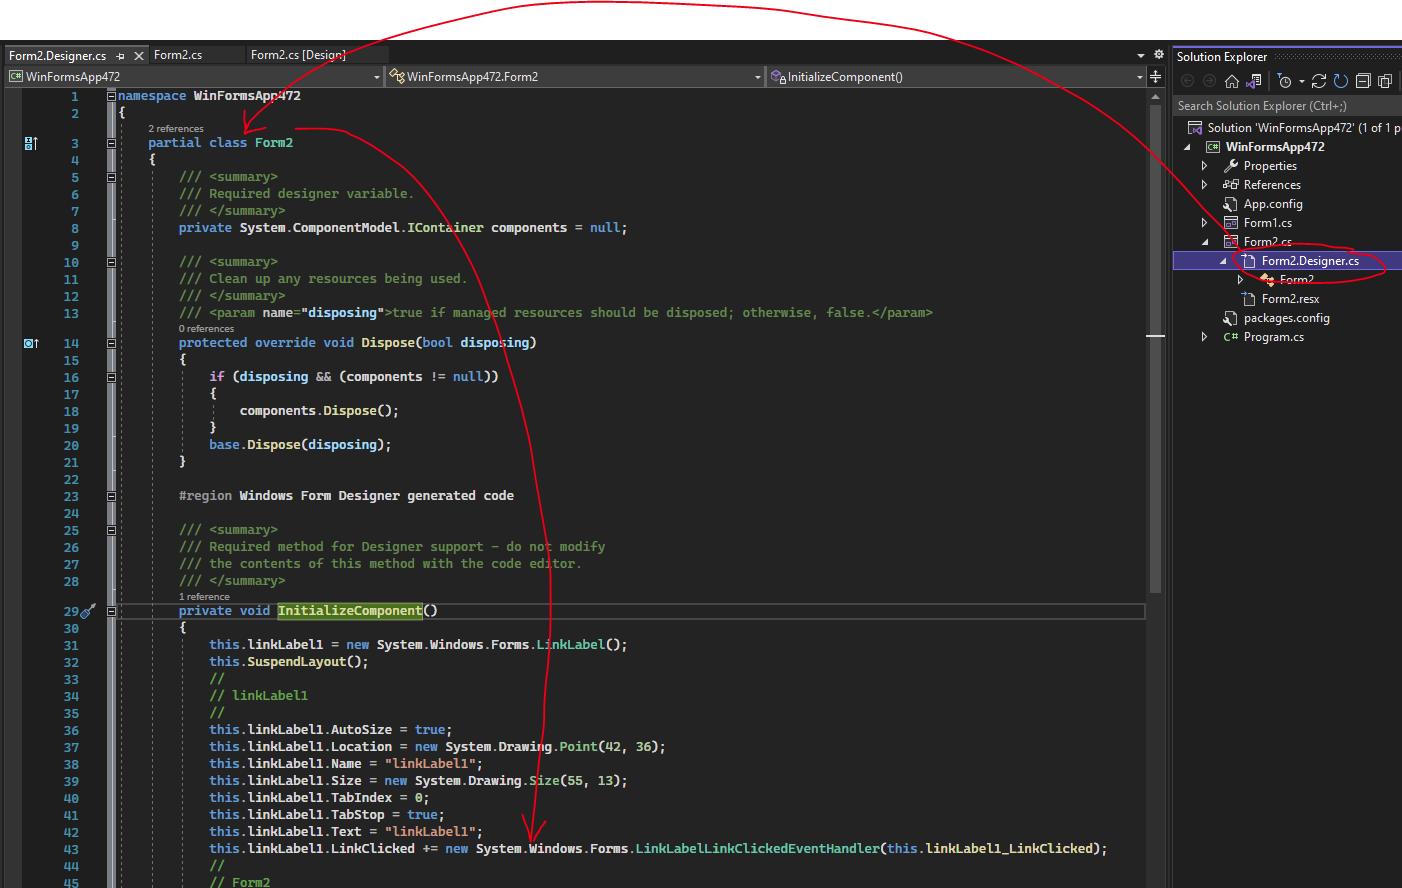This screenshot has width=1402, height=888.
Task: Click Solution Explorer Home button
Action: click(x=1232, y=81)
